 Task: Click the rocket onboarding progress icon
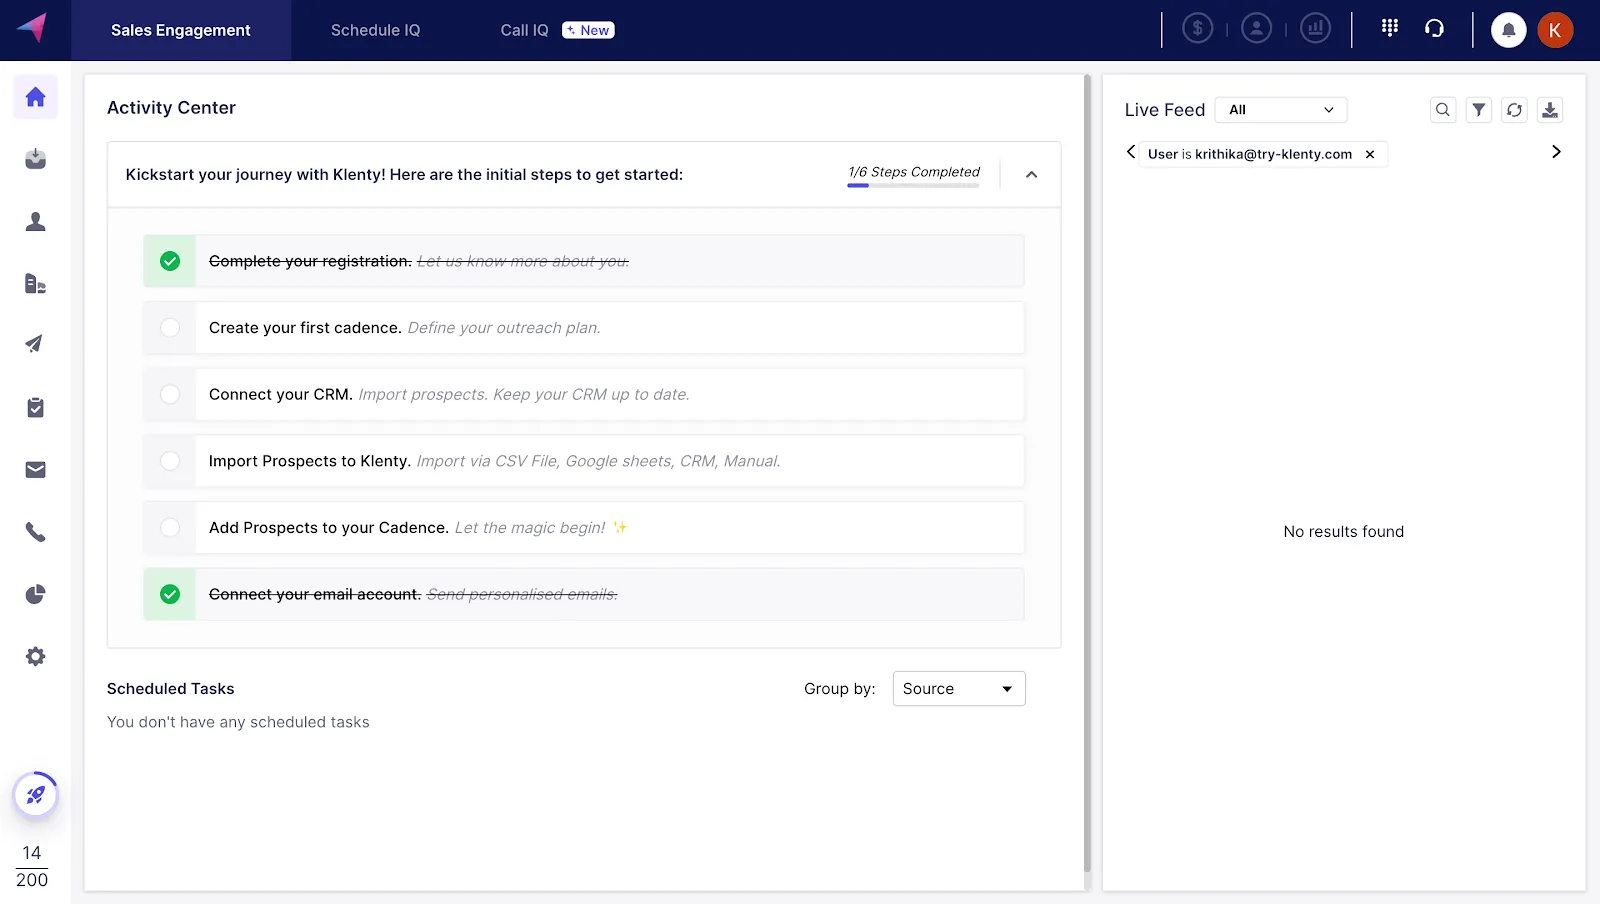[35, 795]
